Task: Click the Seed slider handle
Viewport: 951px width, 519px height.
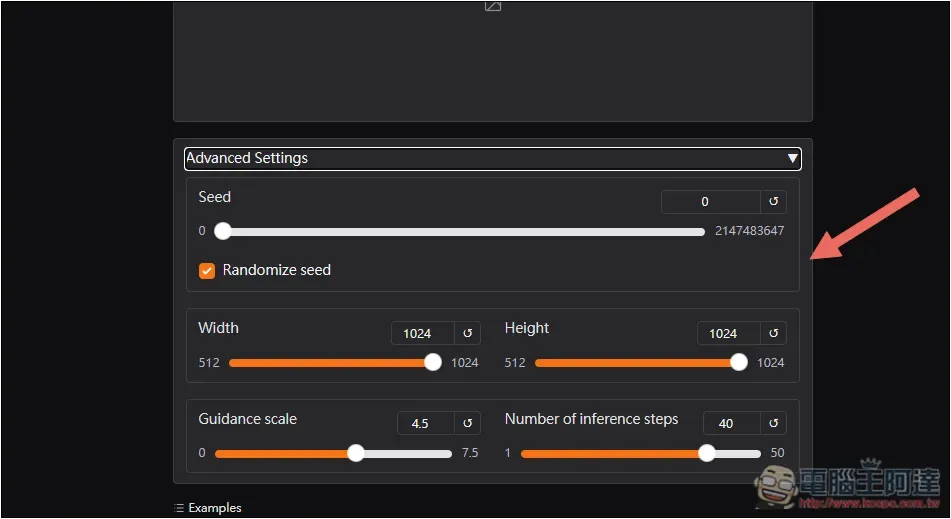Action: click(223, 231)
